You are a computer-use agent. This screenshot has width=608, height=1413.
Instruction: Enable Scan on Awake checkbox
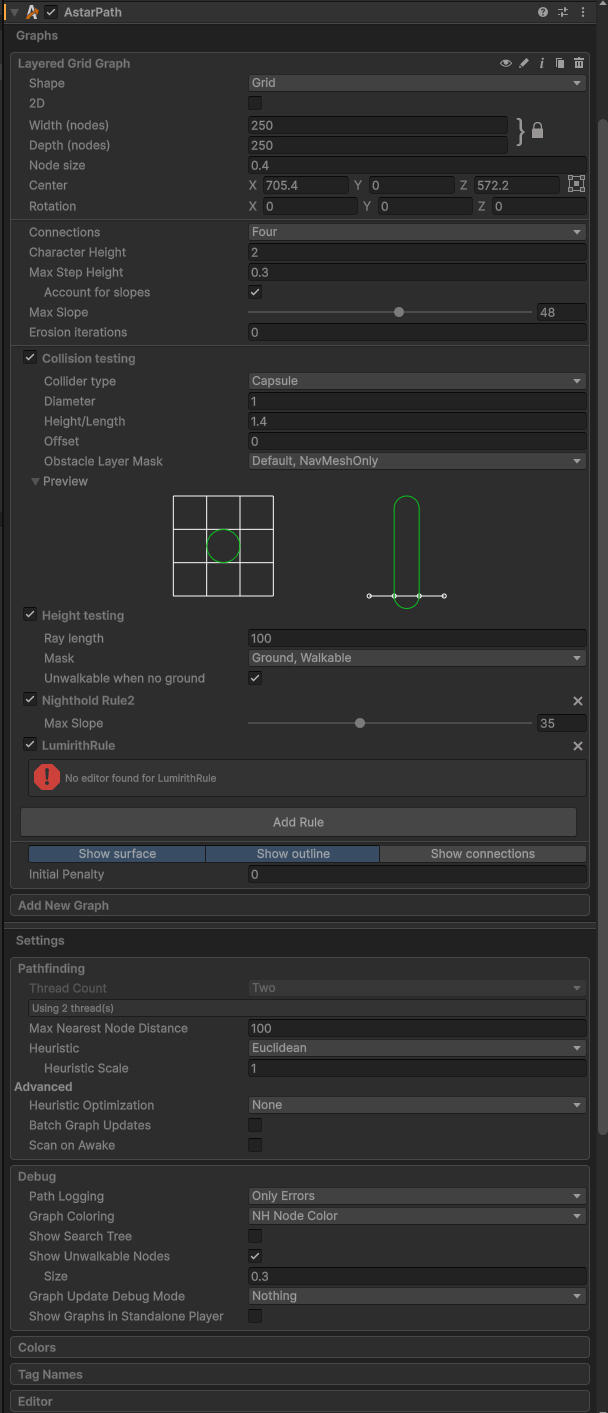[x=255, y=1145]
